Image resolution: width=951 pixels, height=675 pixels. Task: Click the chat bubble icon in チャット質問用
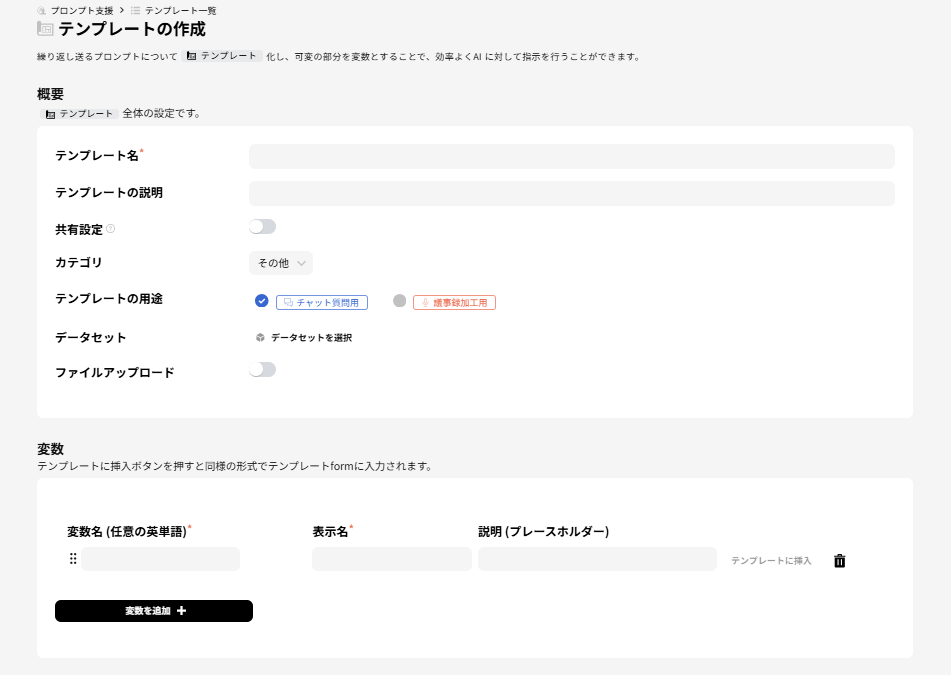(x=289, y=302)
